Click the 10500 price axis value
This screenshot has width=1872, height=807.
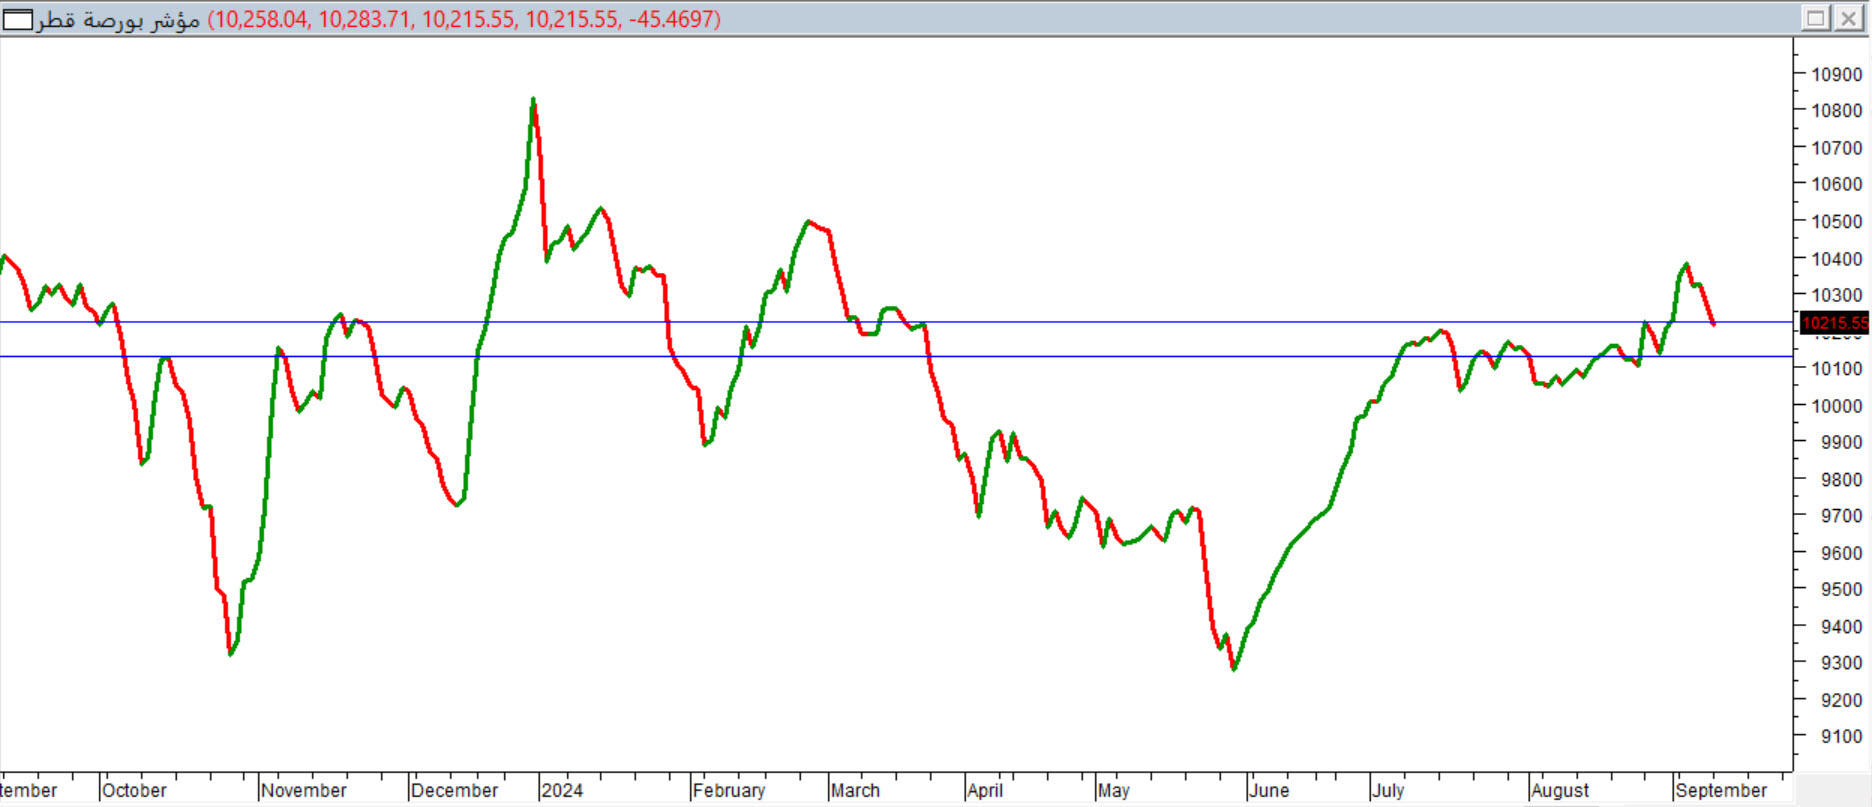pyautogui.click(x=1837, y=221)
